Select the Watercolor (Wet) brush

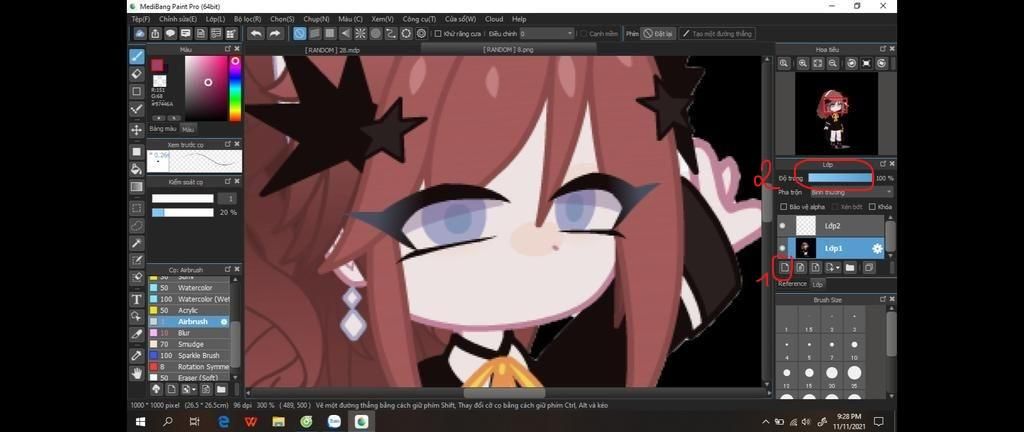(189, 299)
